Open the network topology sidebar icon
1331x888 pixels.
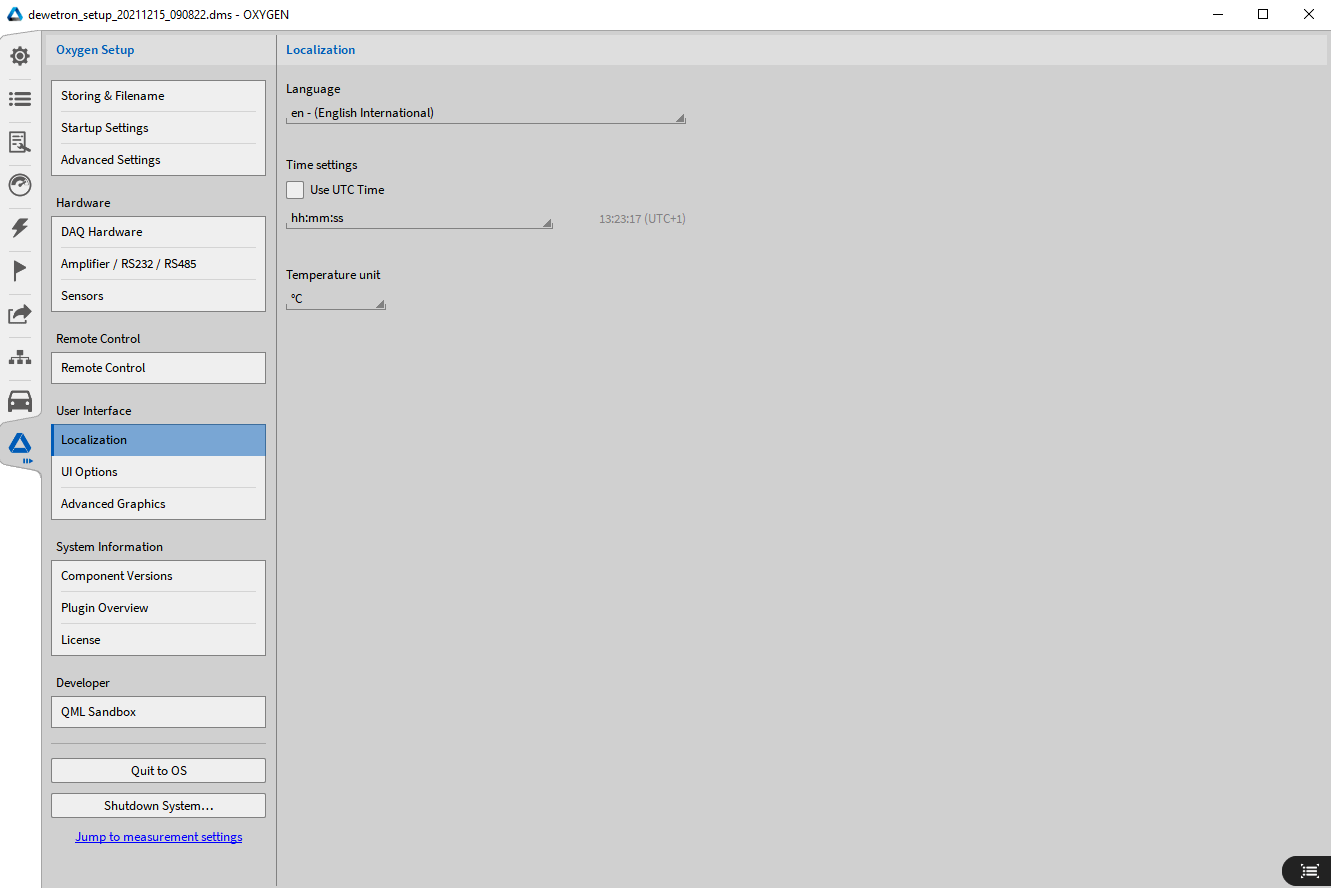click(20, 357)
